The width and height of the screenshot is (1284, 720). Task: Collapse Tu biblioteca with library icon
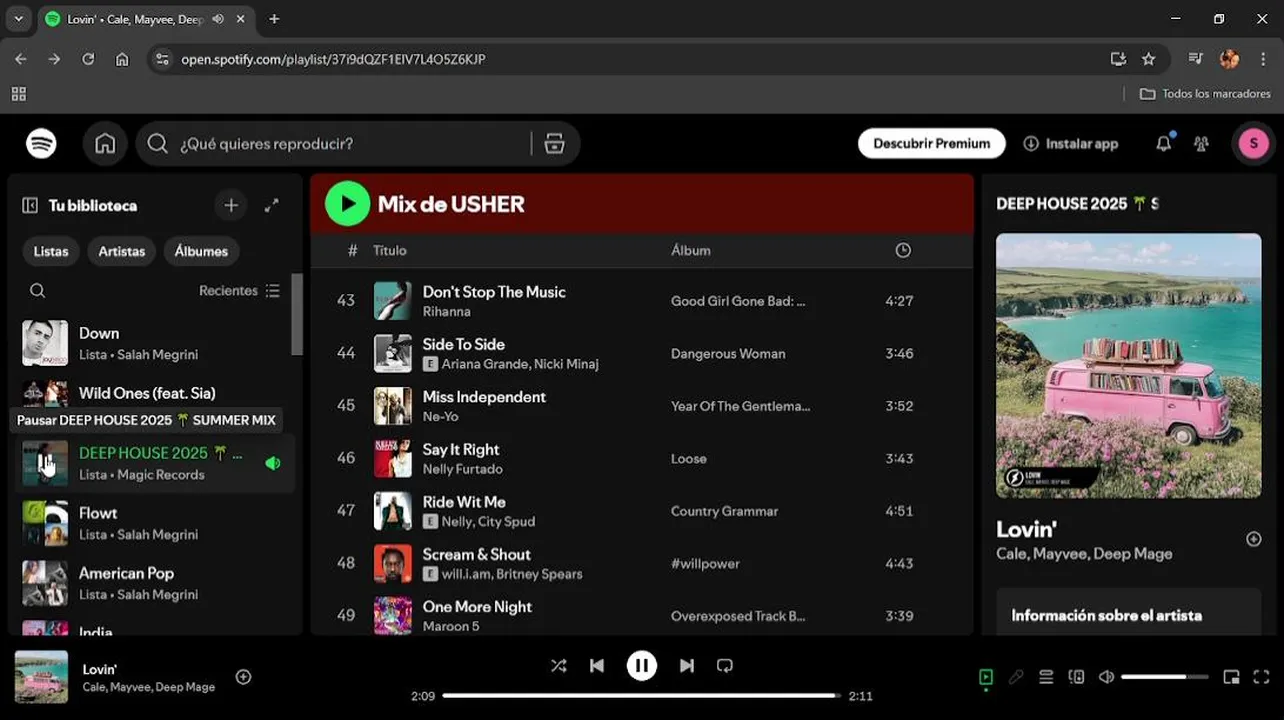(30, 205)
